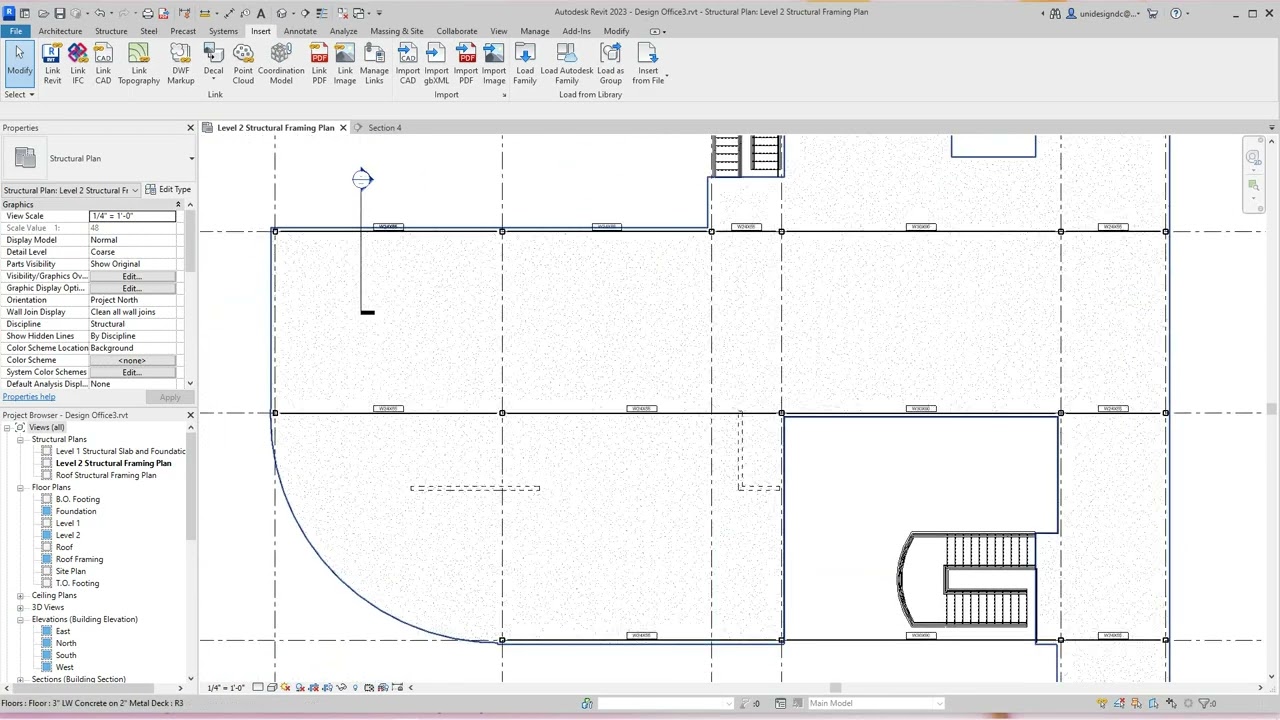
Task: Switch to the Section 4 view tab
Action: pos(384,128)
